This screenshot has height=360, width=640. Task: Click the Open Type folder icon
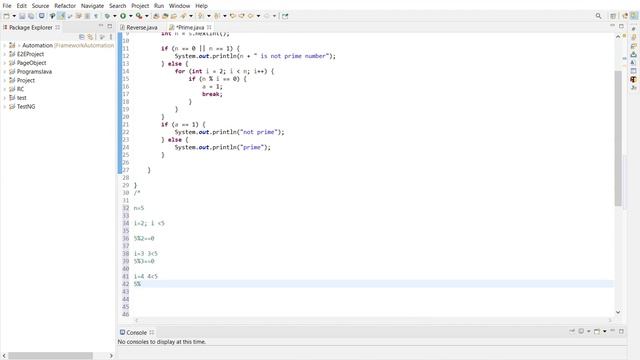point(174,16)
